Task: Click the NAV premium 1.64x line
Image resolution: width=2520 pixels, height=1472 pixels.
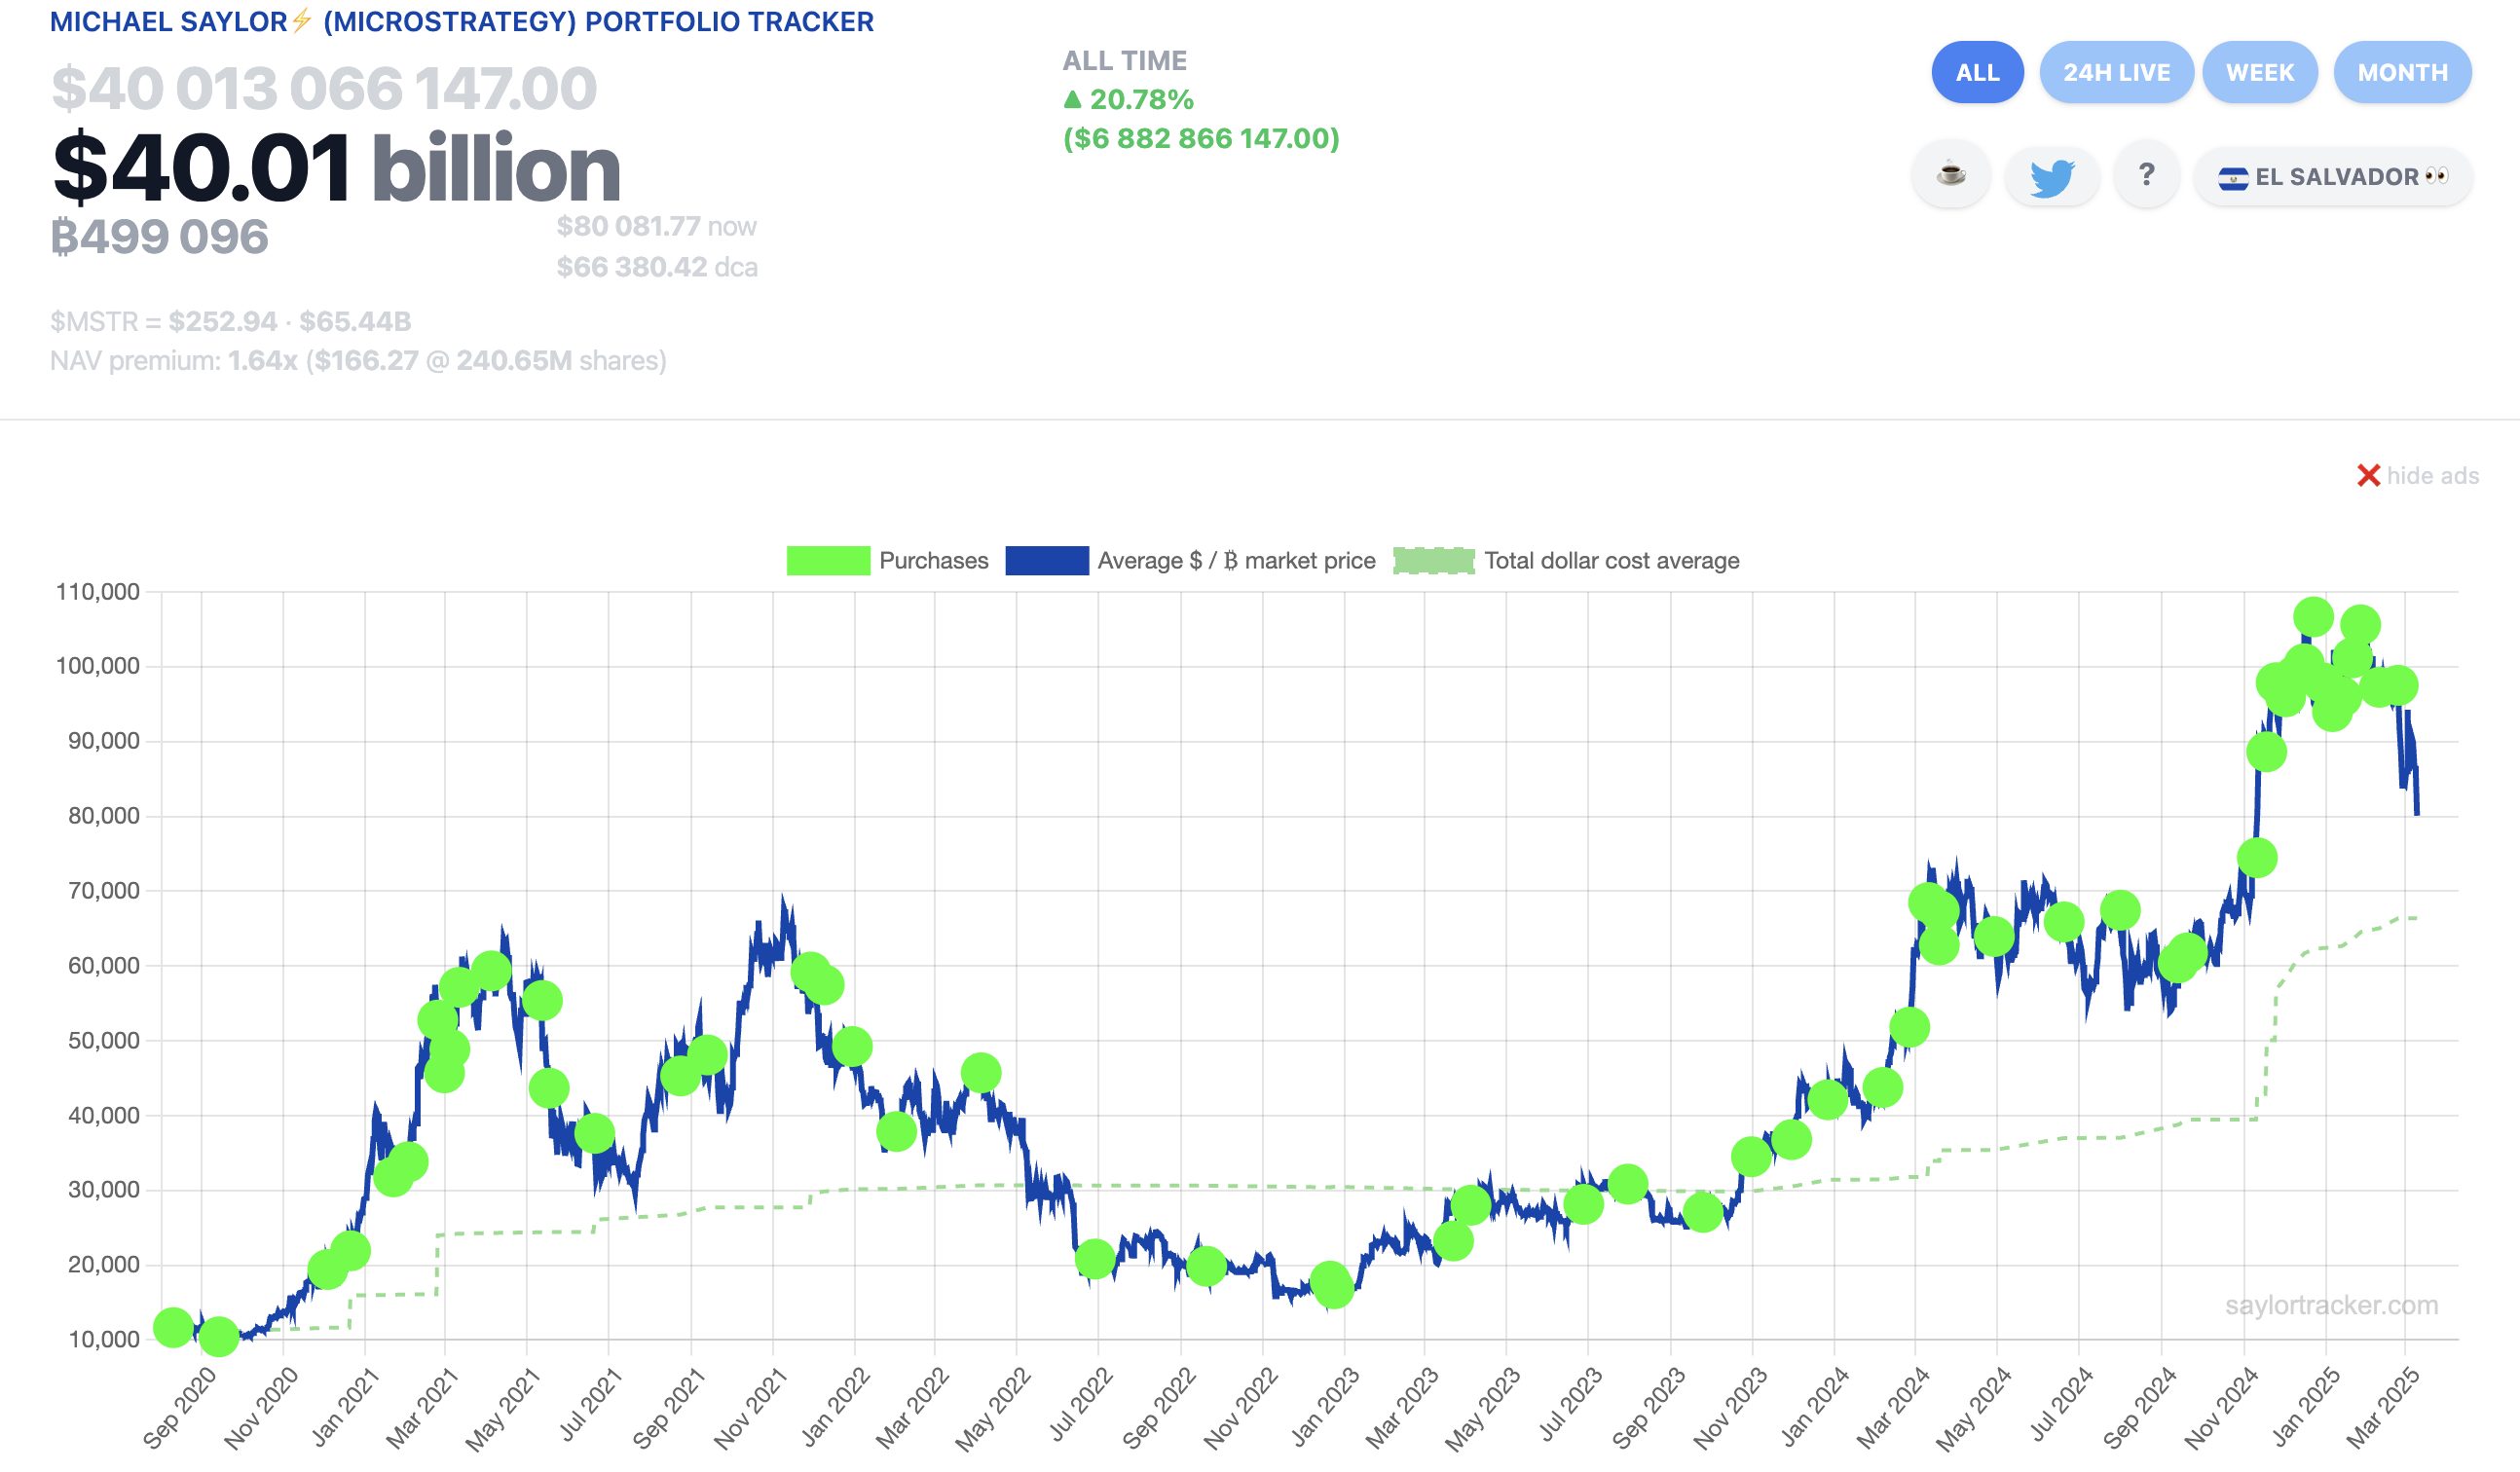Action: [x=358, y=360]
